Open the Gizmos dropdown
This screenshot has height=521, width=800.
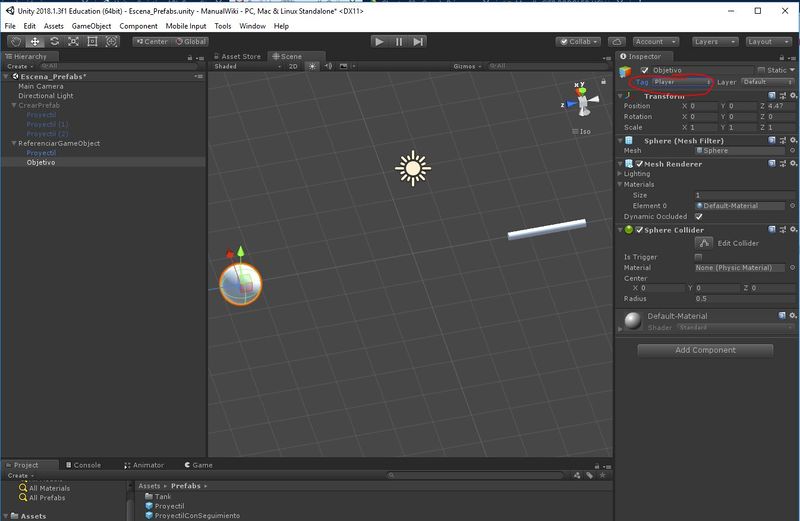point(467,66)
